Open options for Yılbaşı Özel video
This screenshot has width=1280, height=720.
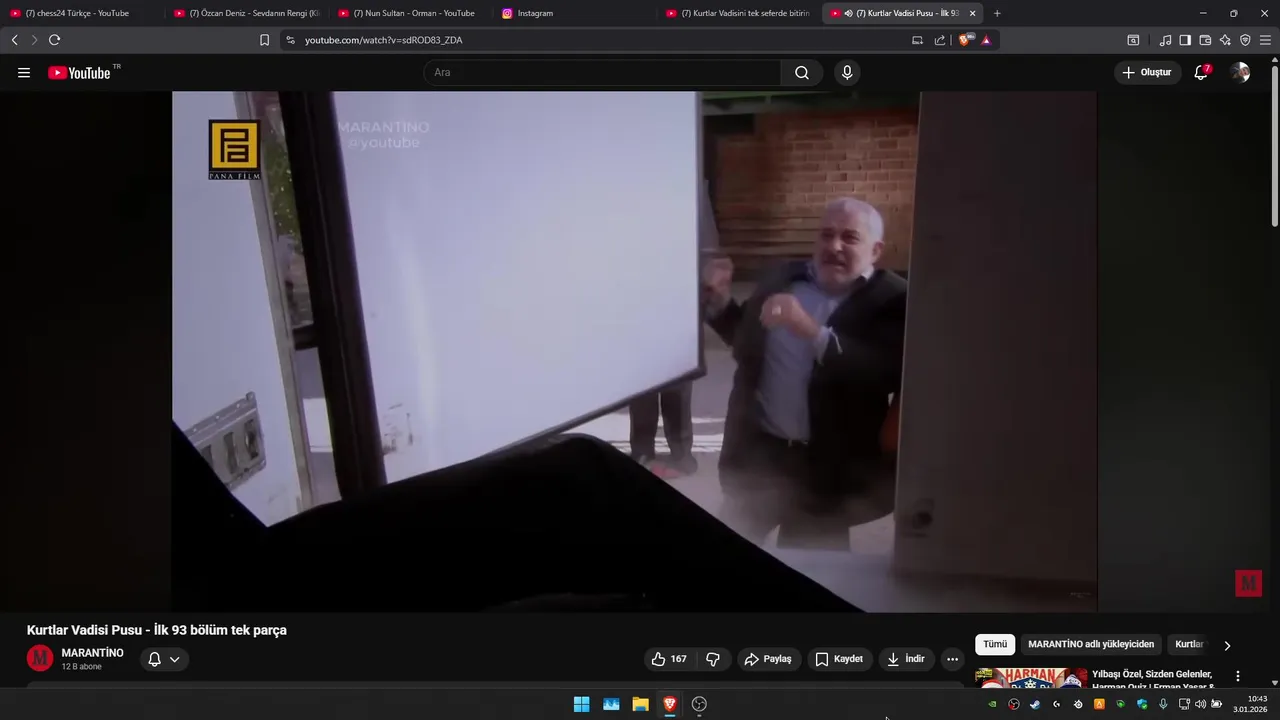point(1238,676)
